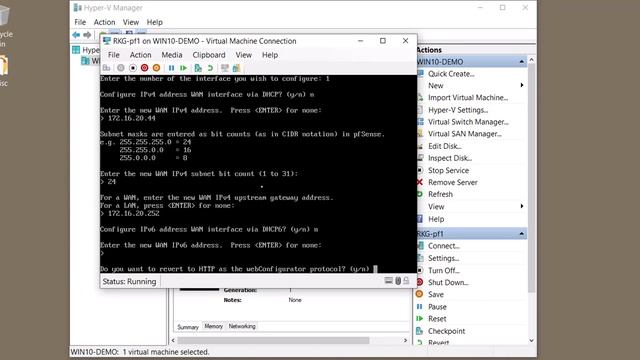Image resolution: width=640 pixels, height=360 pixels.
Task: Go forward with Hyper-V Manager's forward arrow
Action: point(87,35)
